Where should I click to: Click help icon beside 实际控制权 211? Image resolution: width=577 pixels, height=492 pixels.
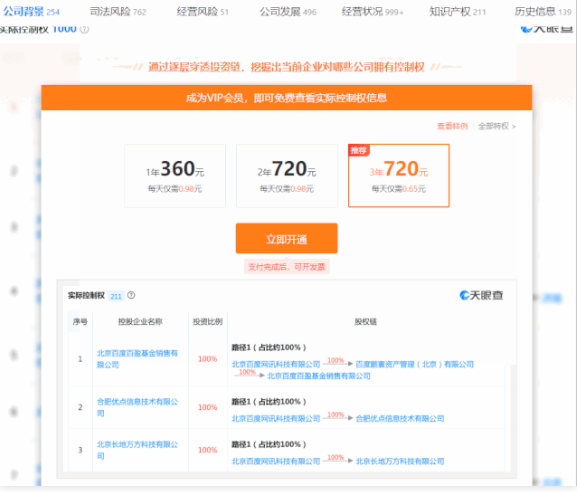point(131,295)
